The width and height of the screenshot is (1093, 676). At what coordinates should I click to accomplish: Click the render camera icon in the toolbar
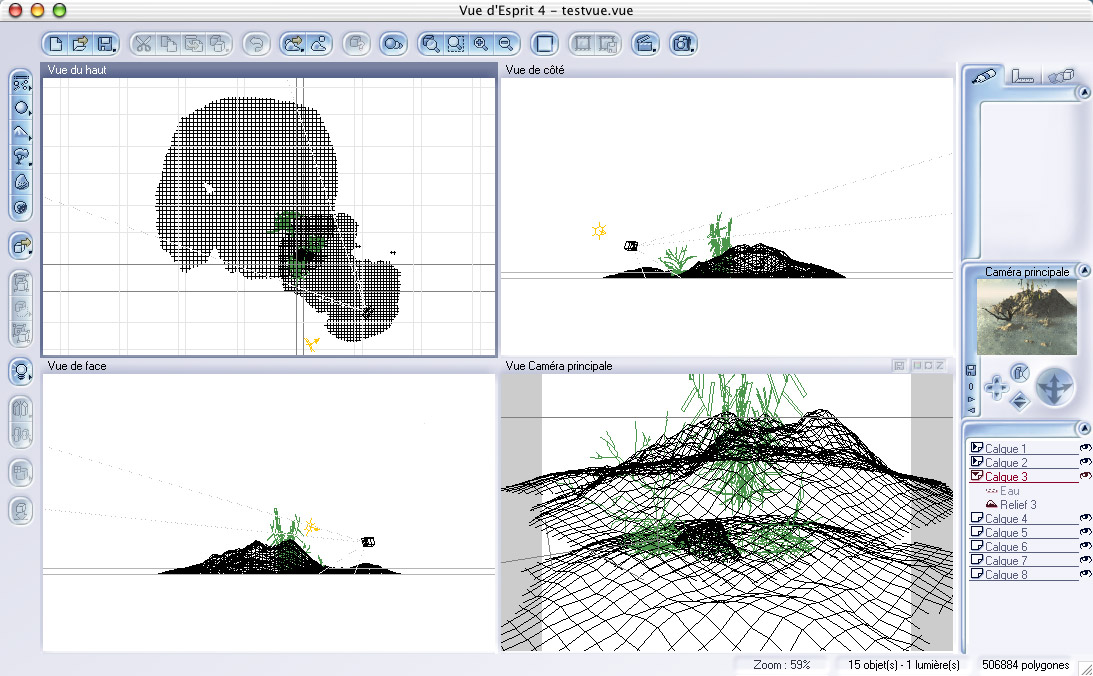(682, 44)
